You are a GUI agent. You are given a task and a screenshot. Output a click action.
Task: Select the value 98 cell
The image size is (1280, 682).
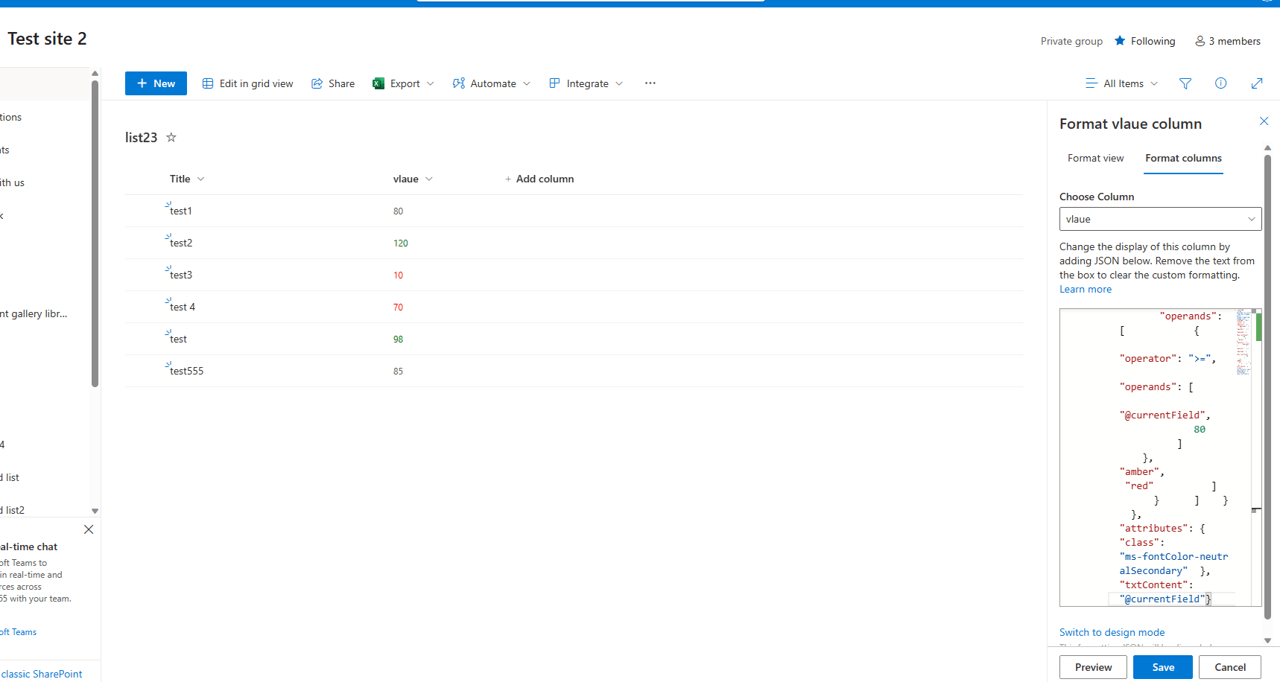398,339
